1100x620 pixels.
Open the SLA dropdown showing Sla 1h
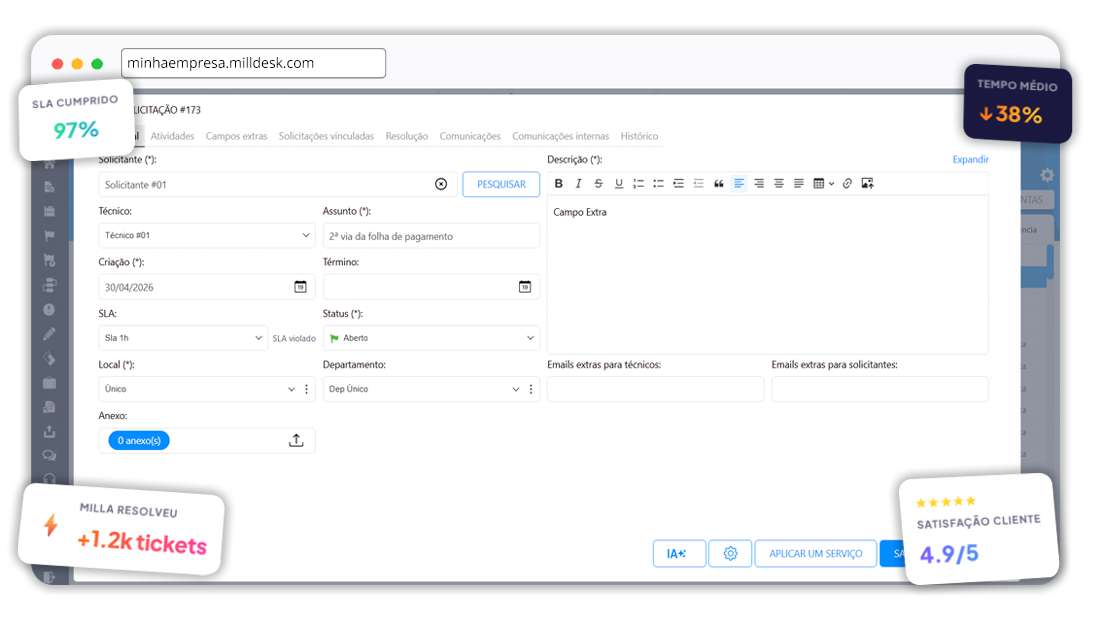tap(183, 338)
